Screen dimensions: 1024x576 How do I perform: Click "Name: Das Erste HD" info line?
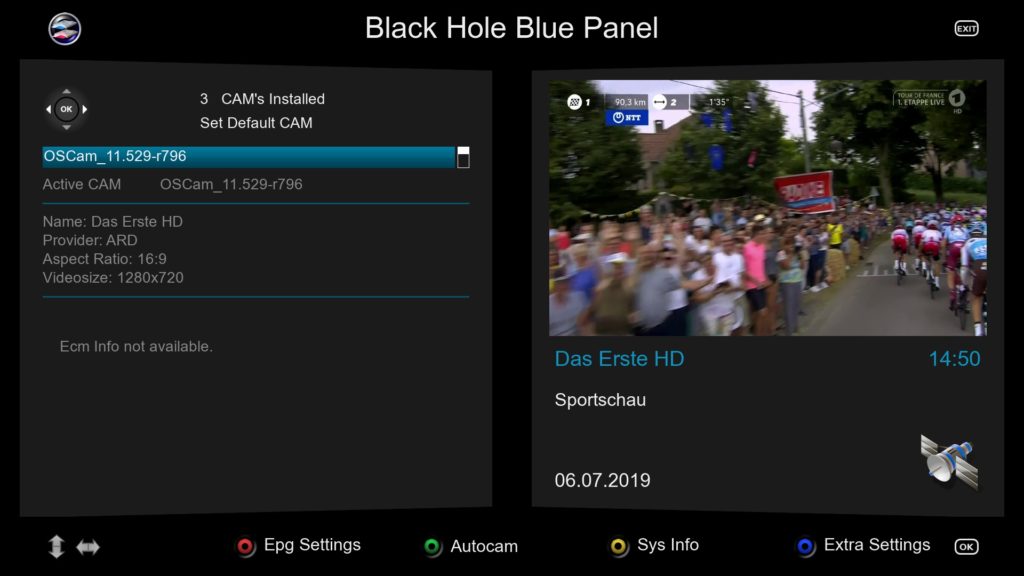click(x=112, y=221)
